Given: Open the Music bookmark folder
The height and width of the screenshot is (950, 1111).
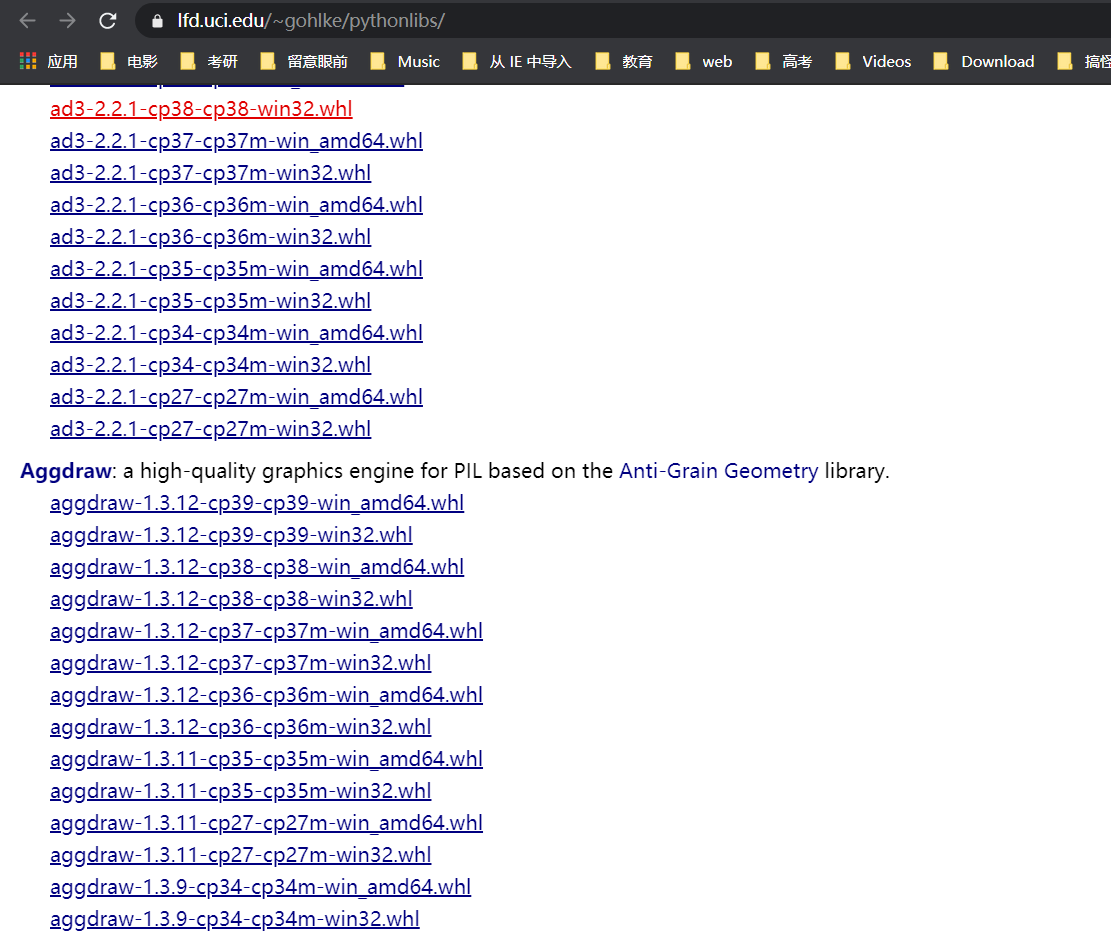Looking at the screenshot, I should click(x=405, y=62).
